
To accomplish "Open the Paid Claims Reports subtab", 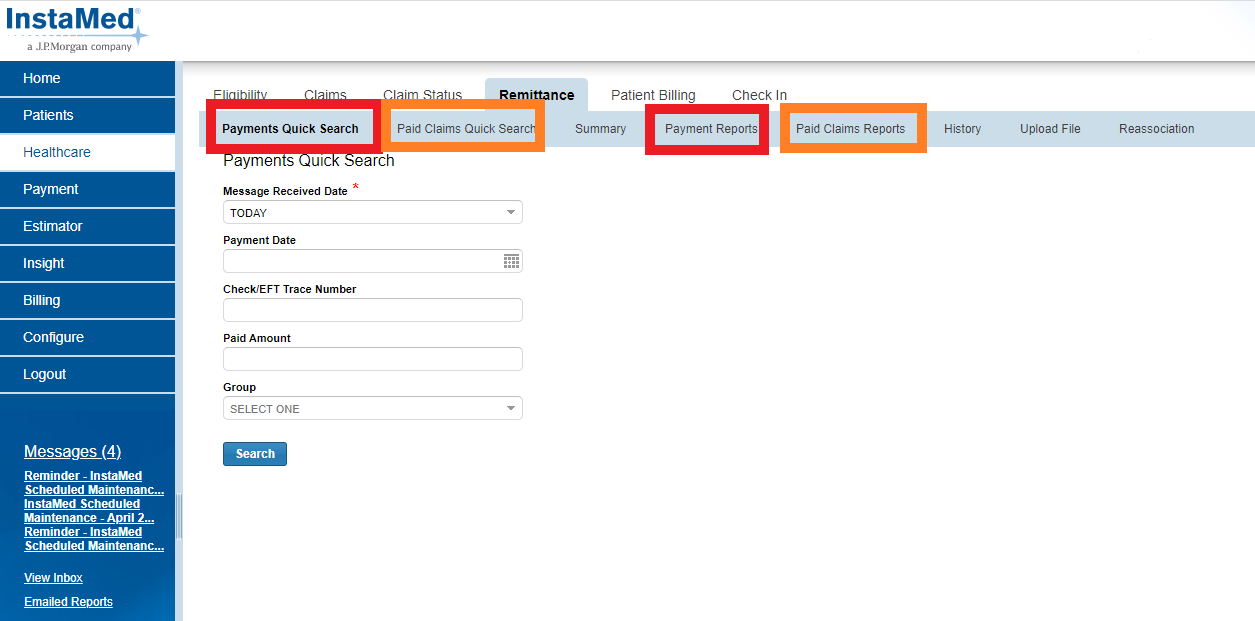I will pos(850,129).
